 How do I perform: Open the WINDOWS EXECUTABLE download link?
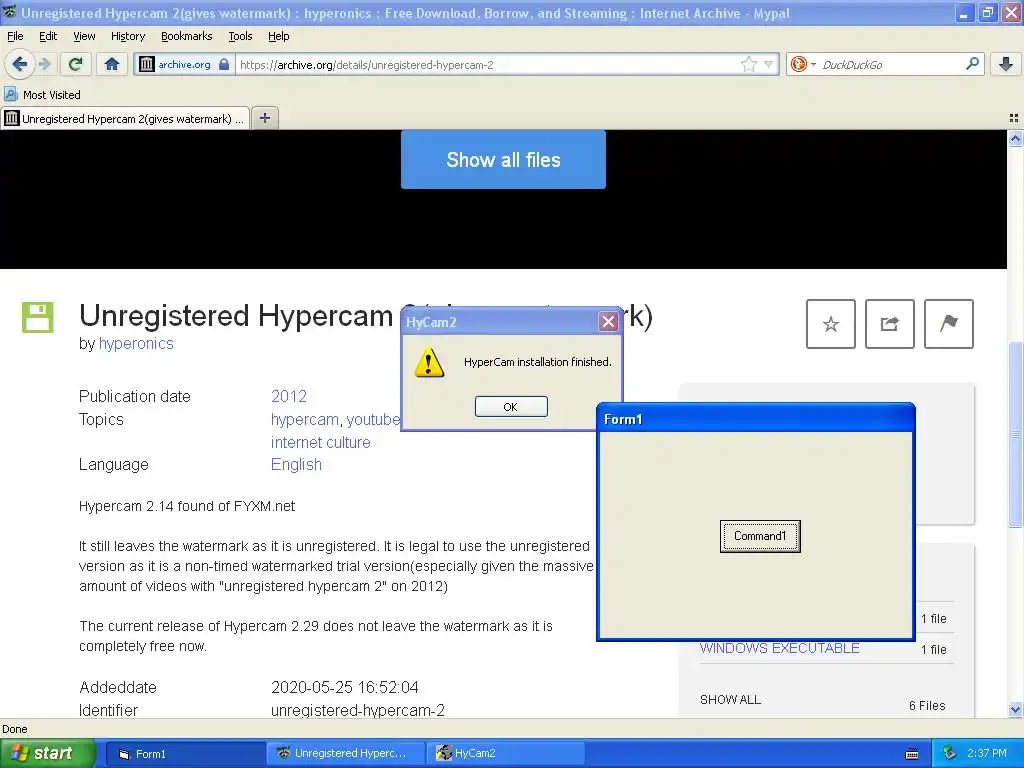779,648
